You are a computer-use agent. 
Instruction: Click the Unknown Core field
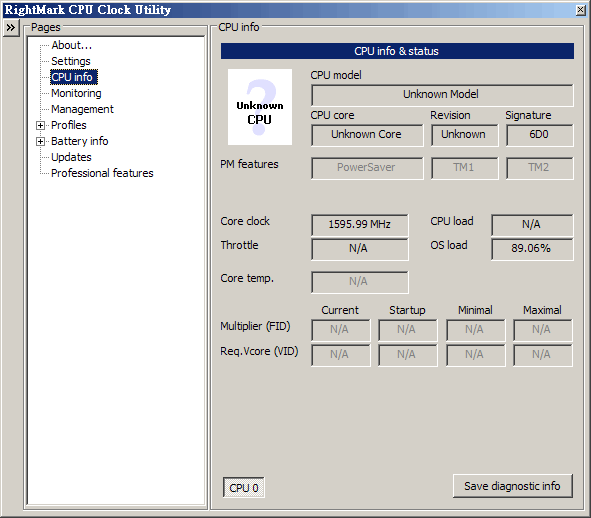(x=367, y=135)
